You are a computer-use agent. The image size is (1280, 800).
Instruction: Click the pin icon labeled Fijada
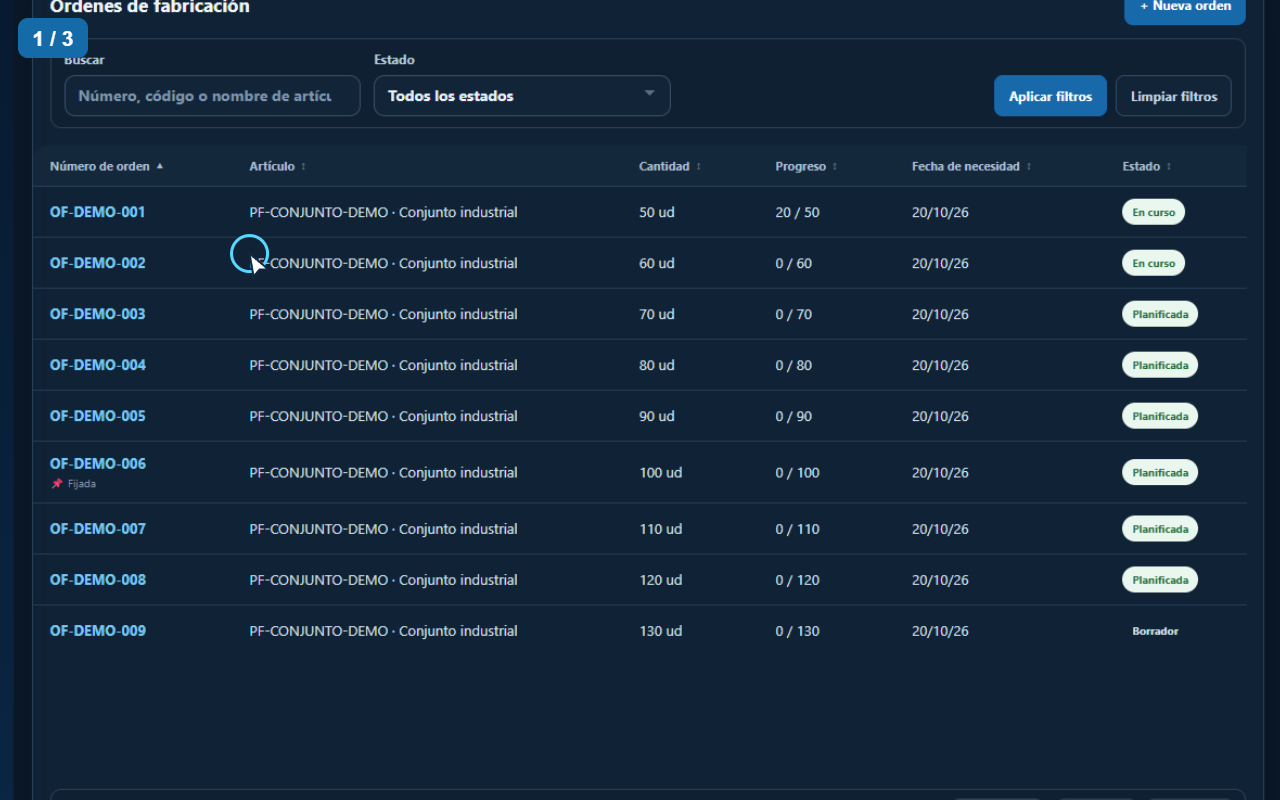57,484
